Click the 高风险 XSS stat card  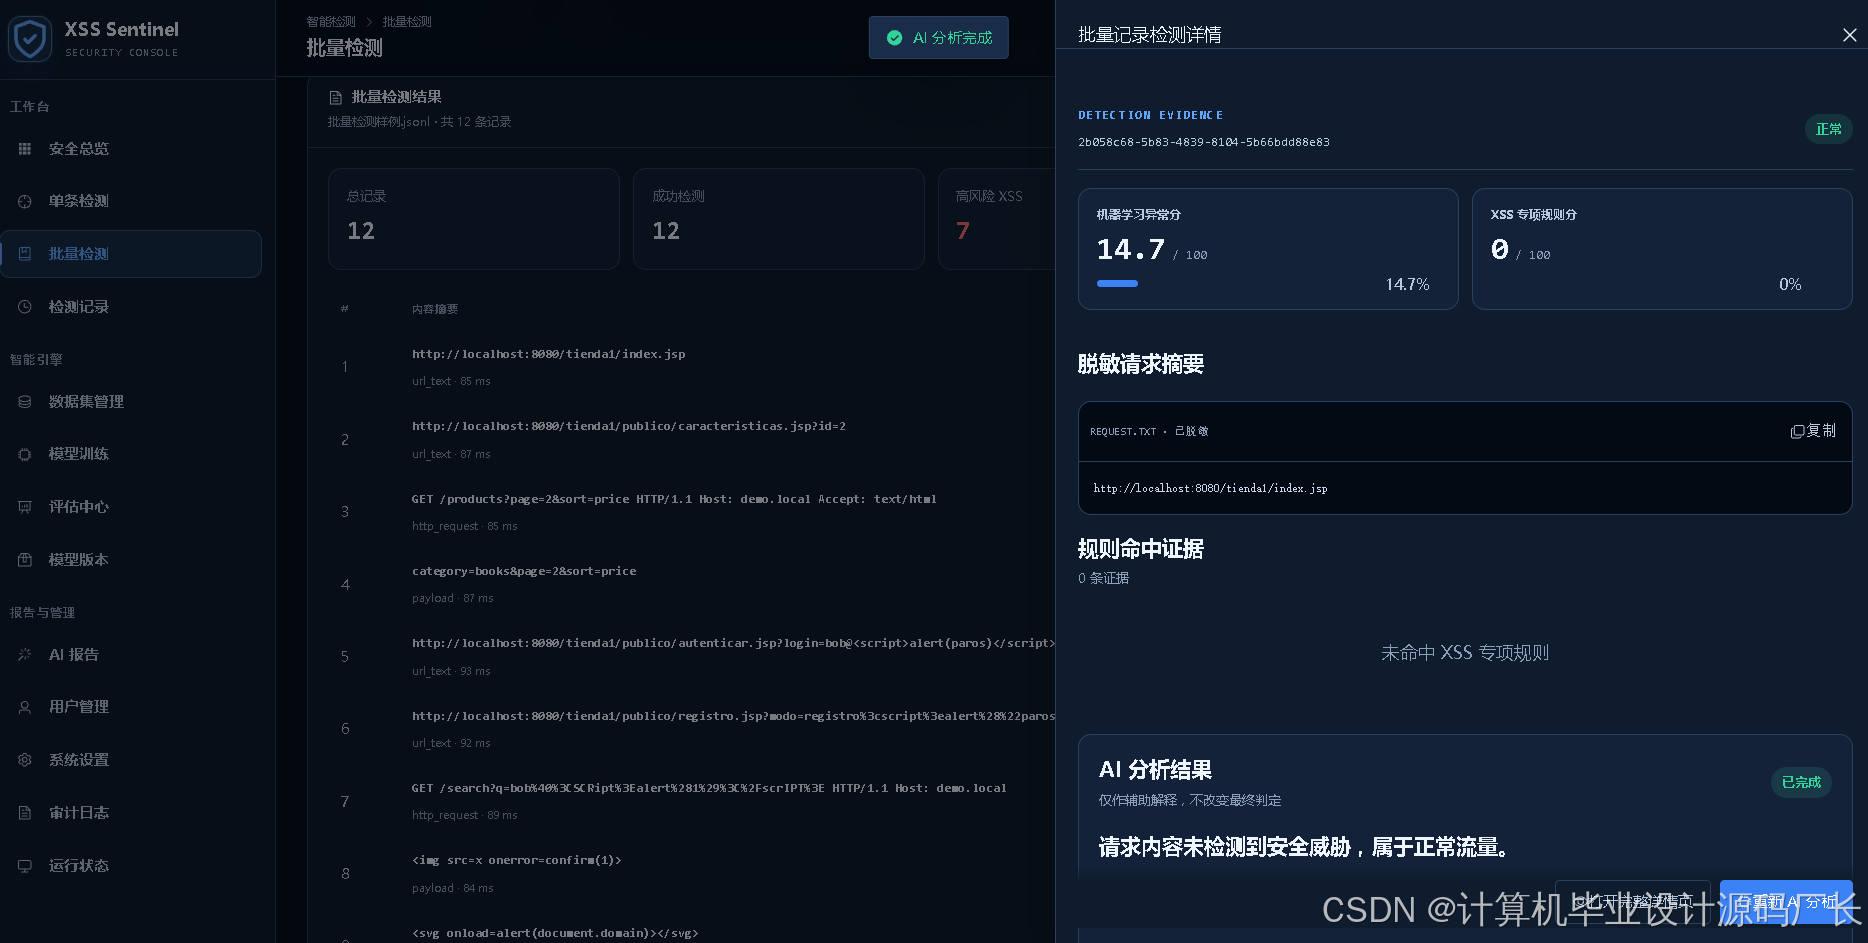pyautogui.click(x=997, y=219)
